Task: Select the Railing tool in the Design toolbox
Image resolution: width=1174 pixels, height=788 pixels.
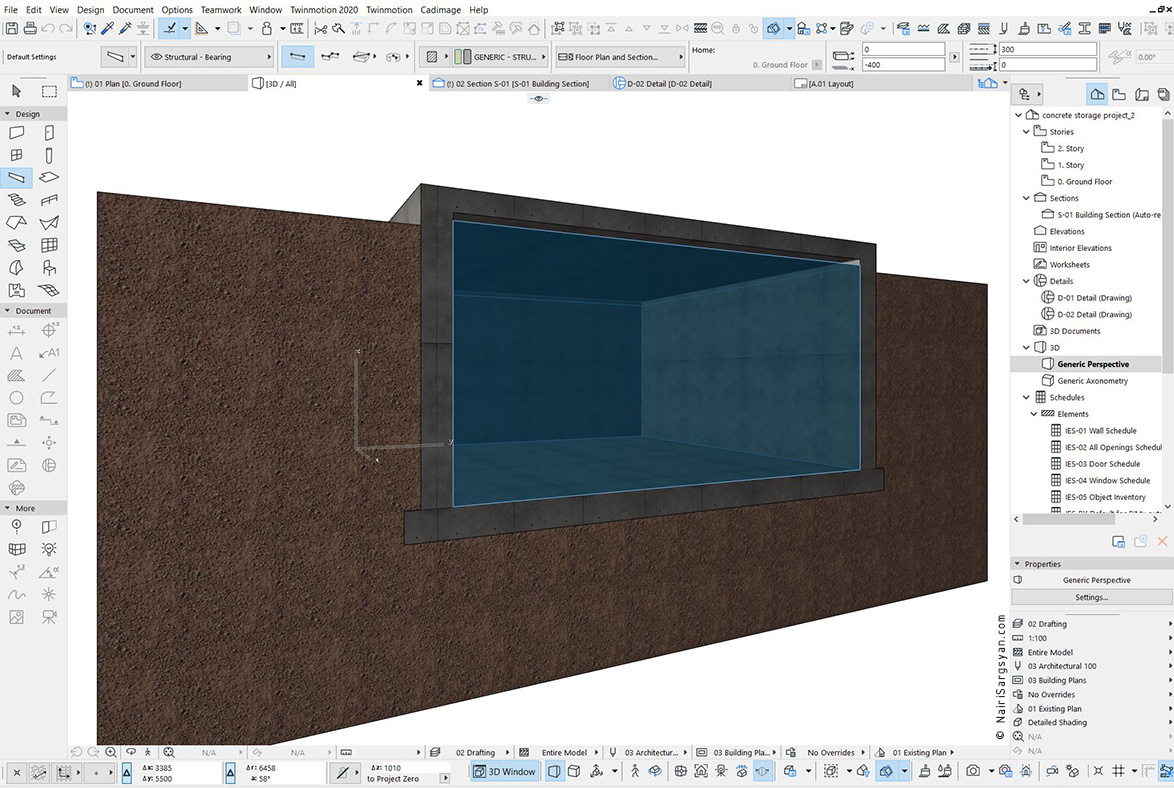Action: pos(49,200)
